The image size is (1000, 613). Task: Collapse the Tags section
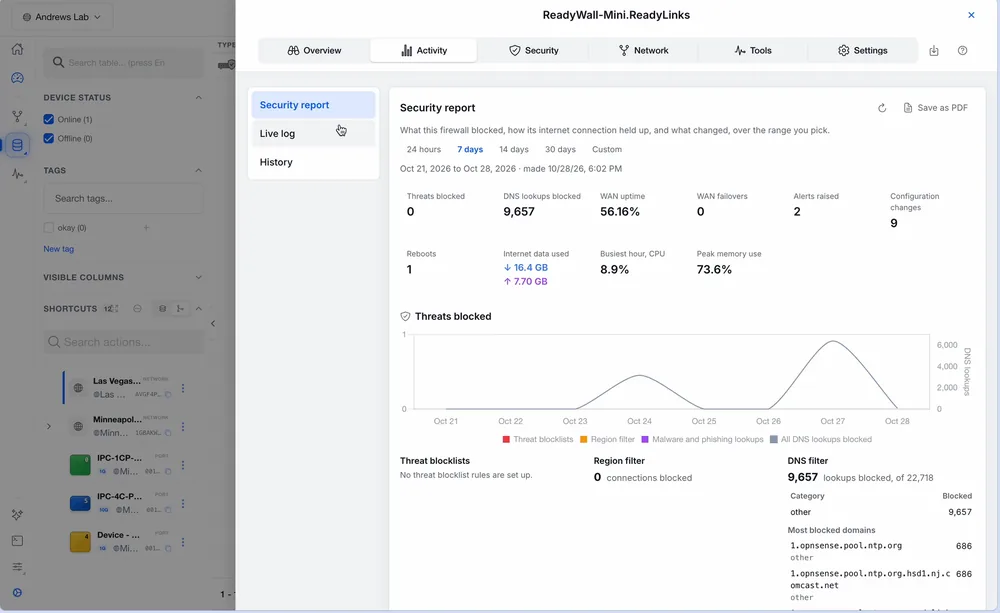click(x=198, y=170)
